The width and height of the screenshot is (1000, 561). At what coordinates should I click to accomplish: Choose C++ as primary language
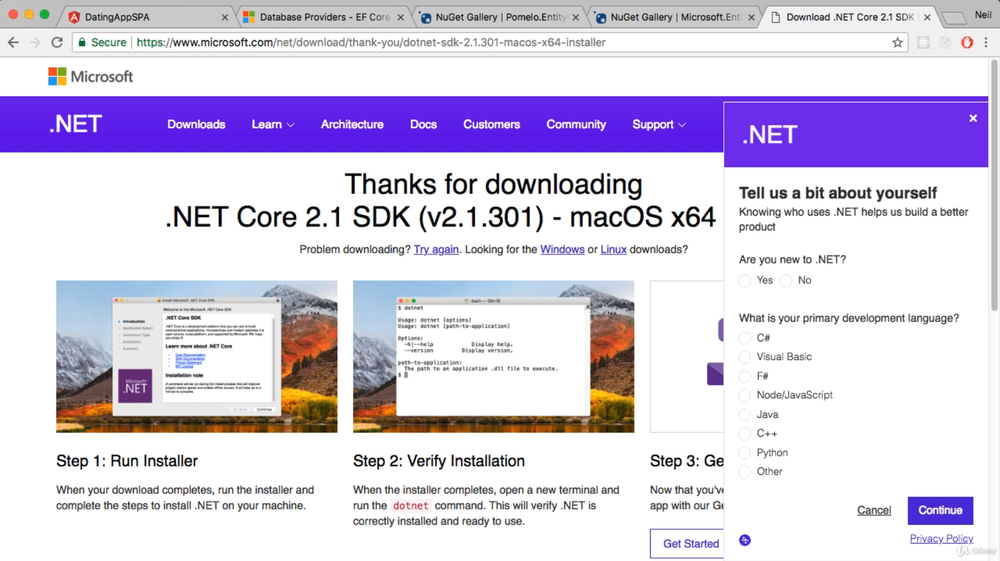744,434
